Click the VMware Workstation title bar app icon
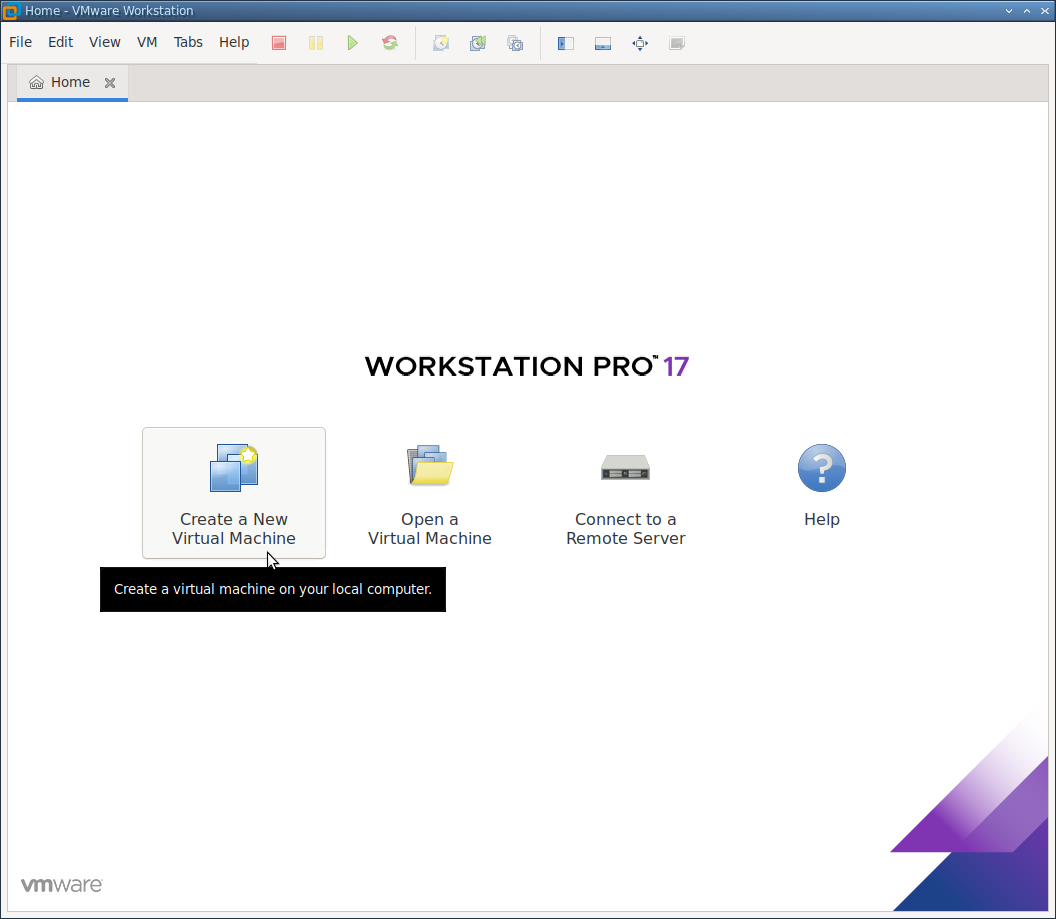Screen dimensions: 1056x919 [10, 11]
